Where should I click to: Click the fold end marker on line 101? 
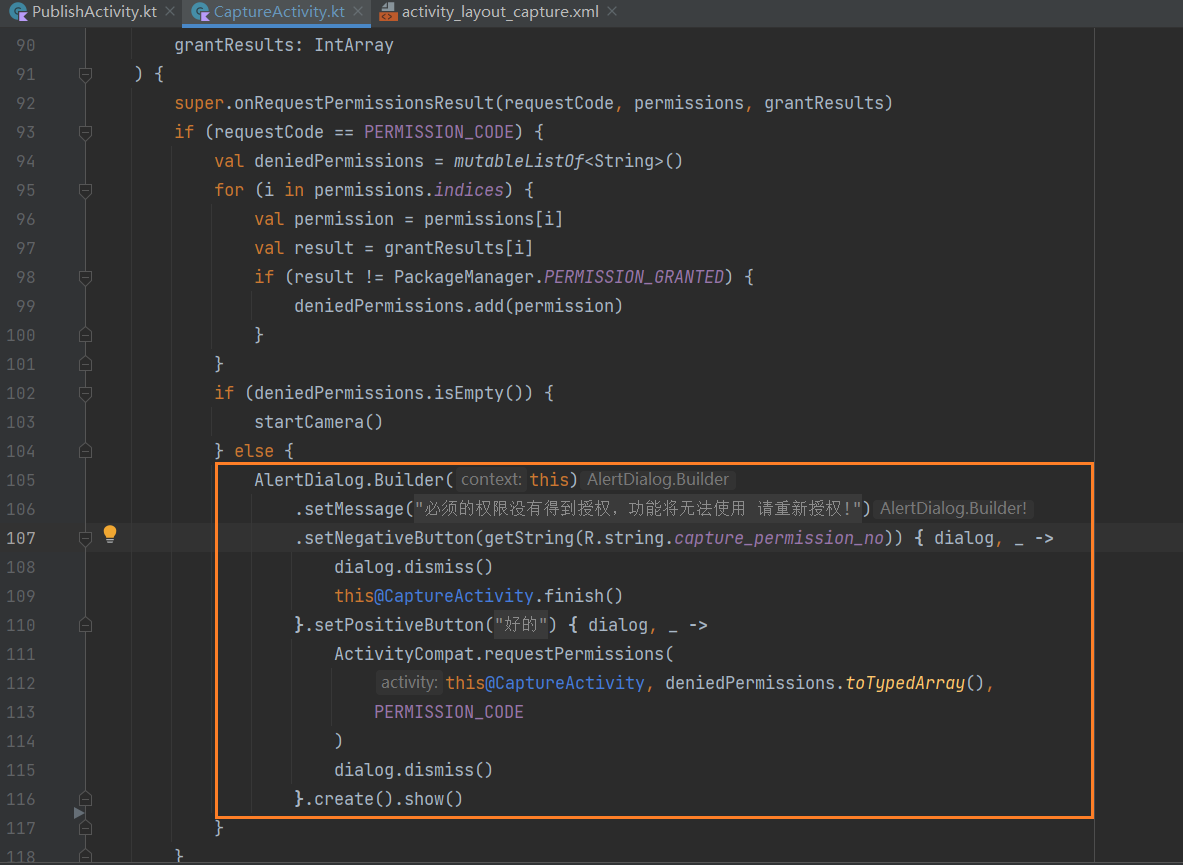pyautogui.click(x=85, y=364)
